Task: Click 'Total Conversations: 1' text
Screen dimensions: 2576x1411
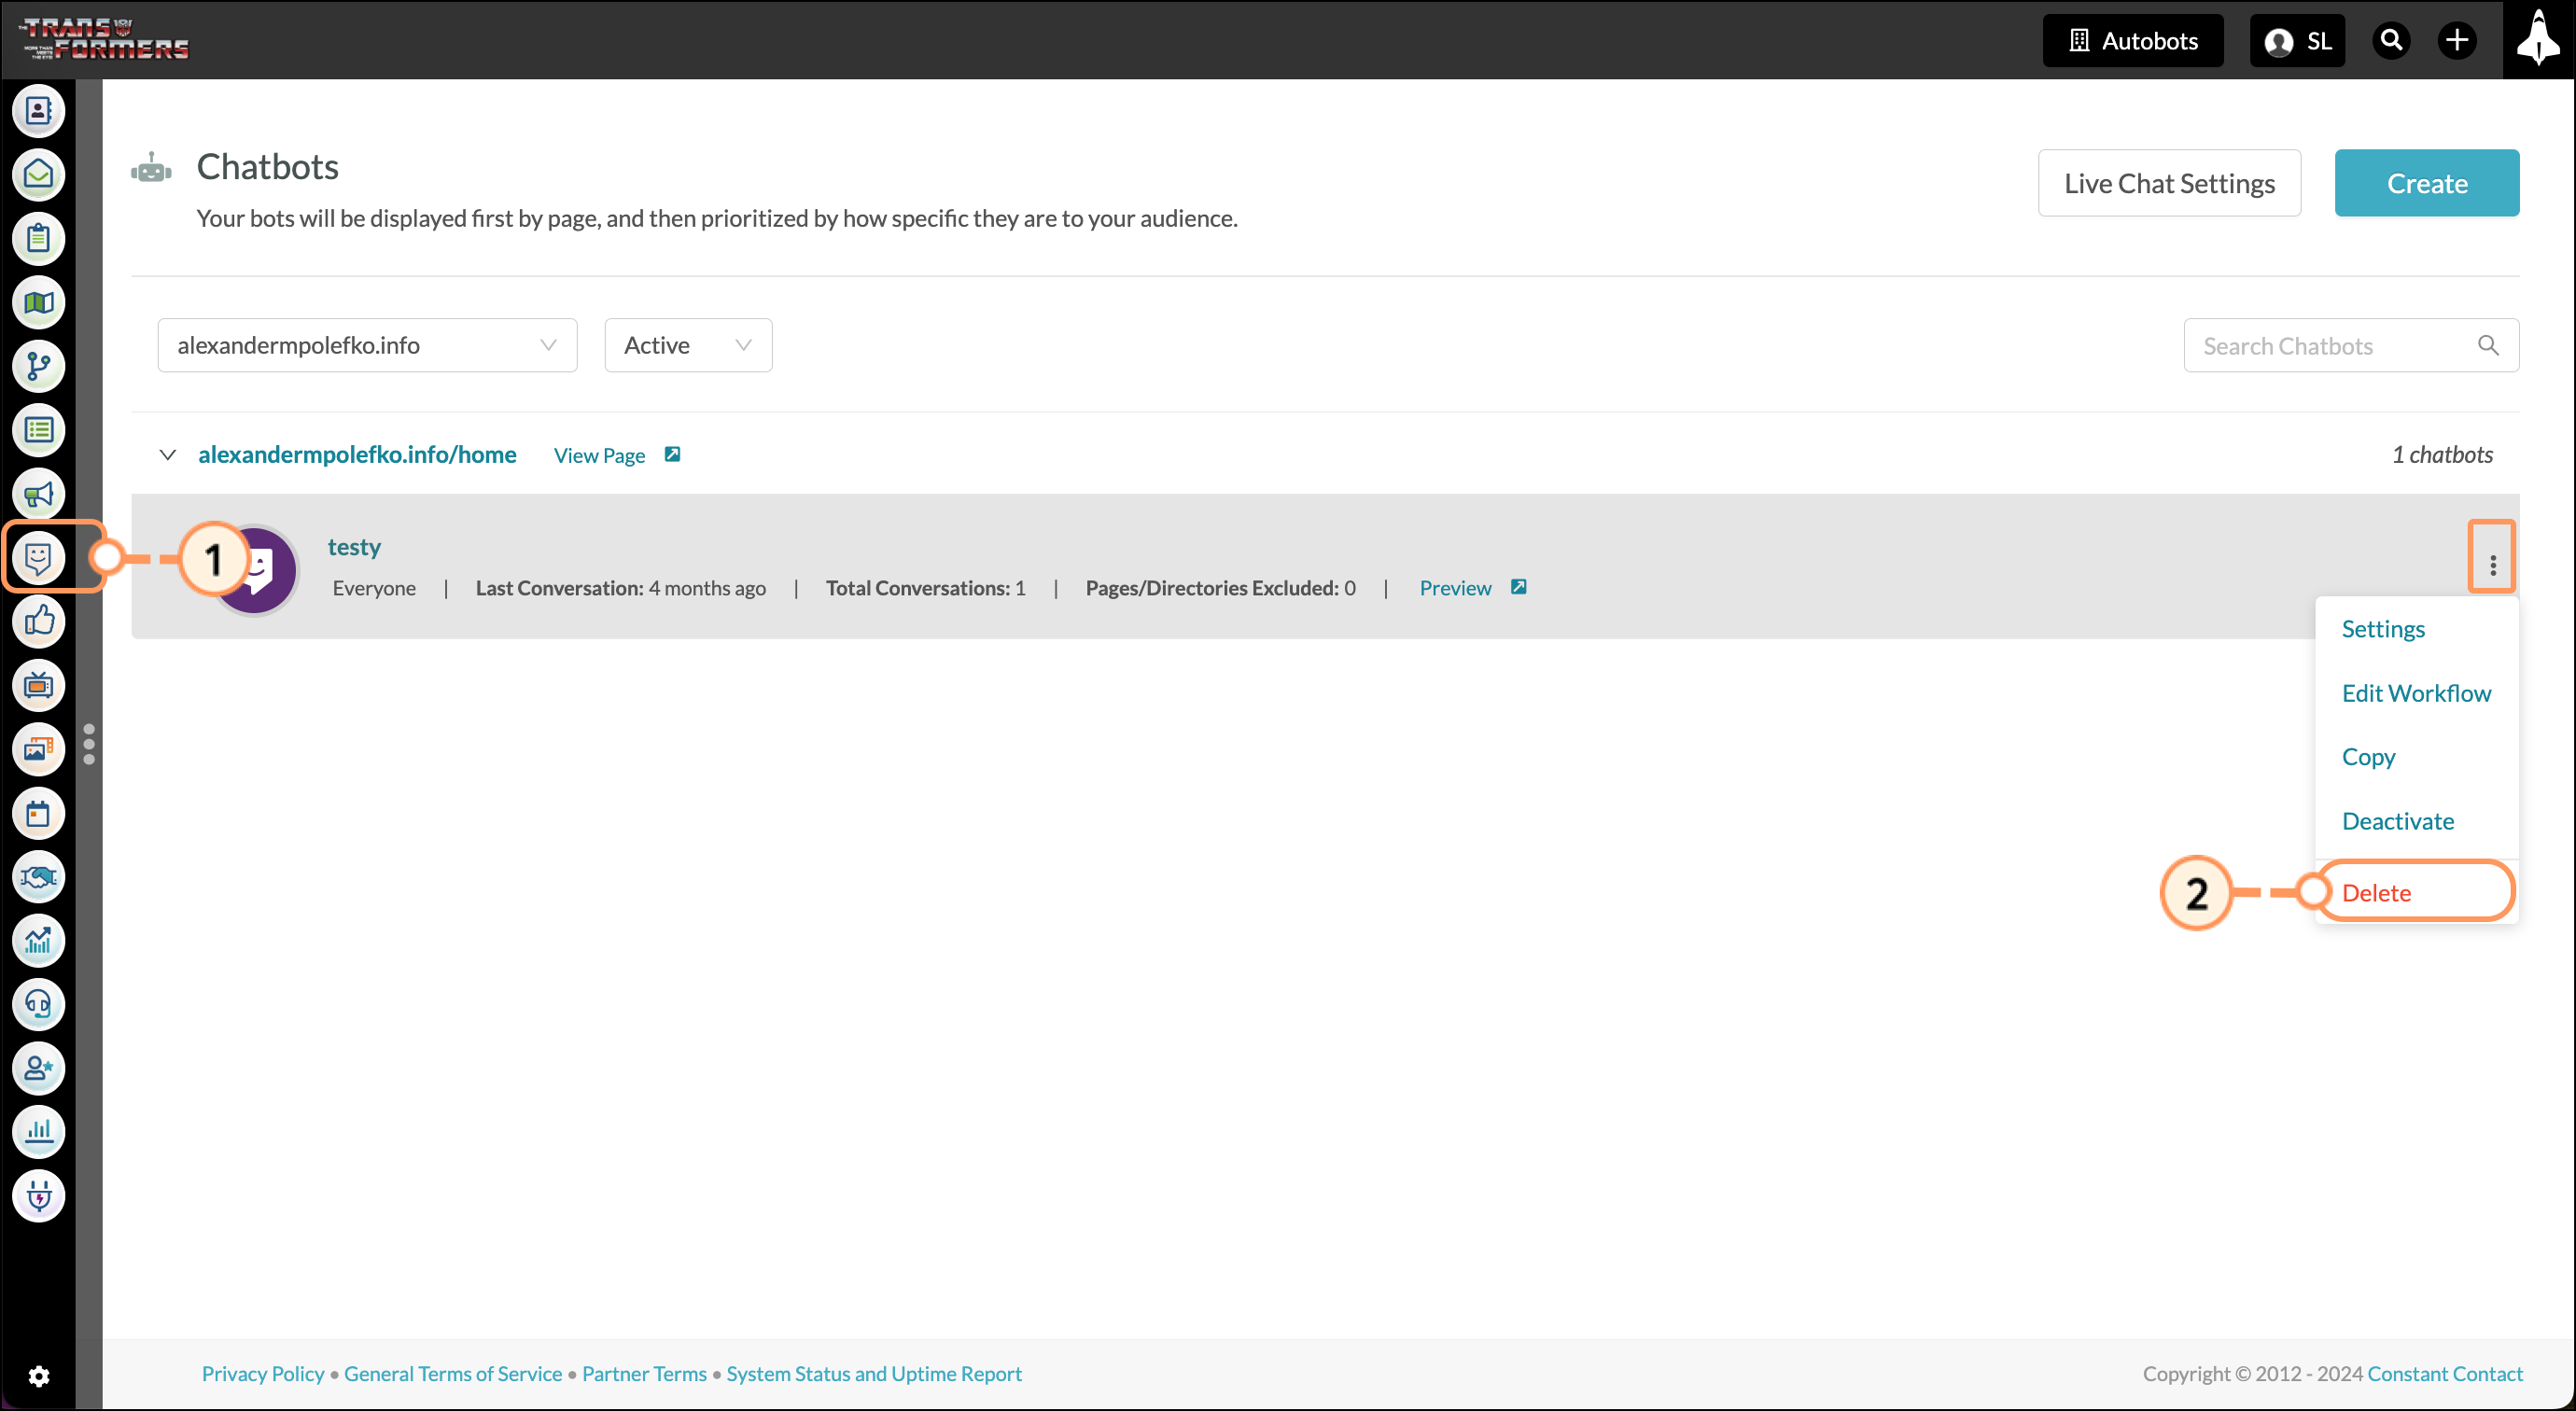Action: [925, 588]
